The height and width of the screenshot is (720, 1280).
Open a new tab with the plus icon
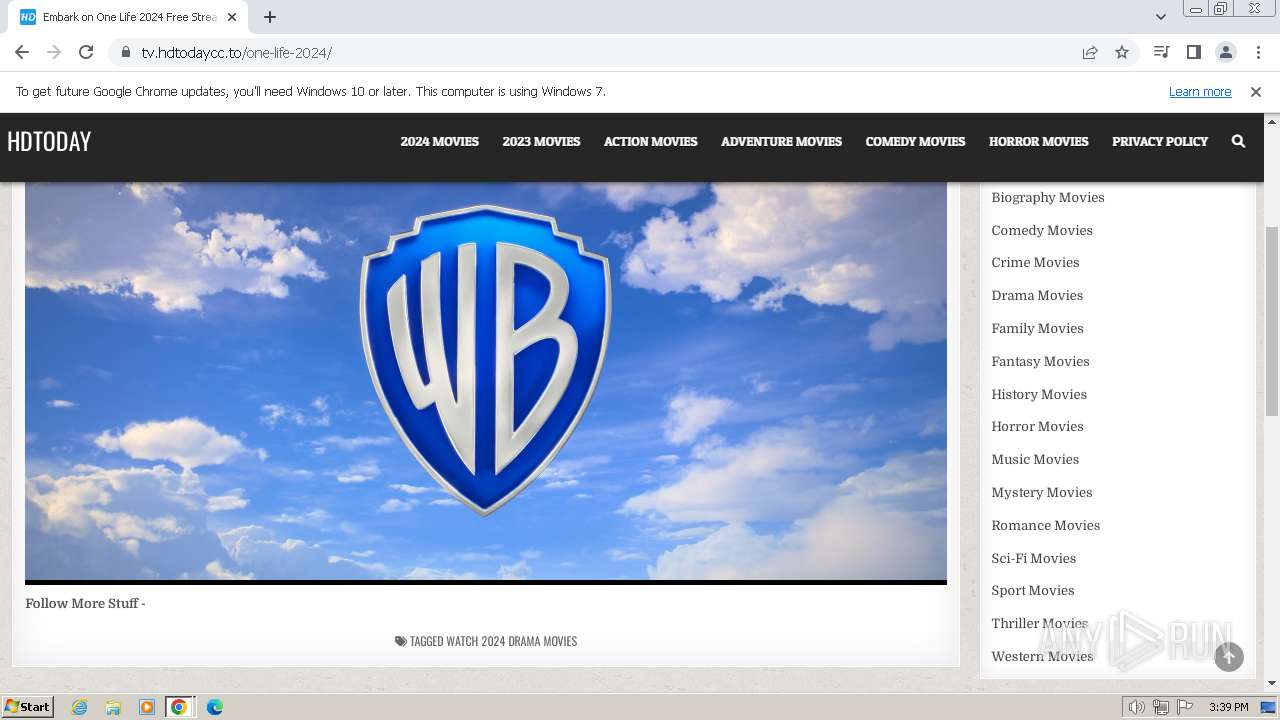click(x=270, y=17)
